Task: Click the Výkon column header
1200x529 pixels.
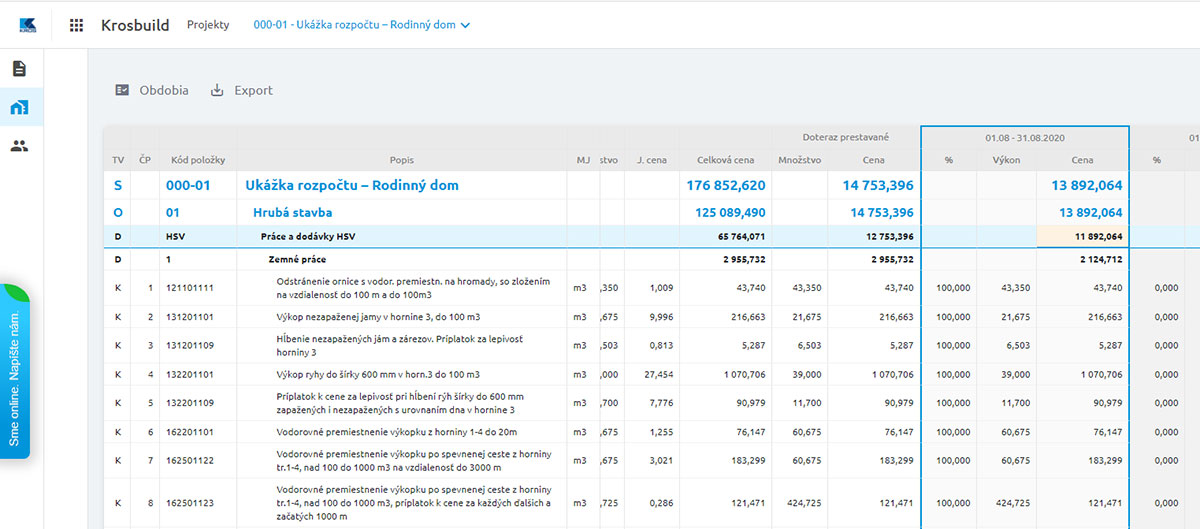Action: point(1006,160)
